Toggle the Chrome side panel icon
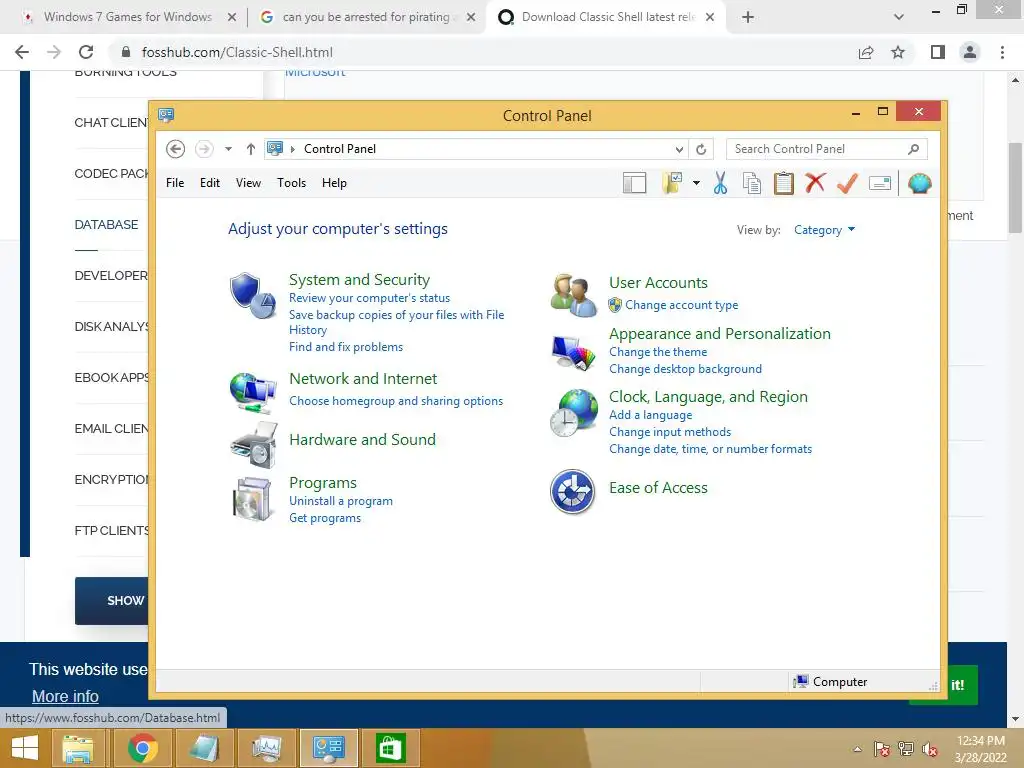The image size is (1024, 768). point(938,52)
